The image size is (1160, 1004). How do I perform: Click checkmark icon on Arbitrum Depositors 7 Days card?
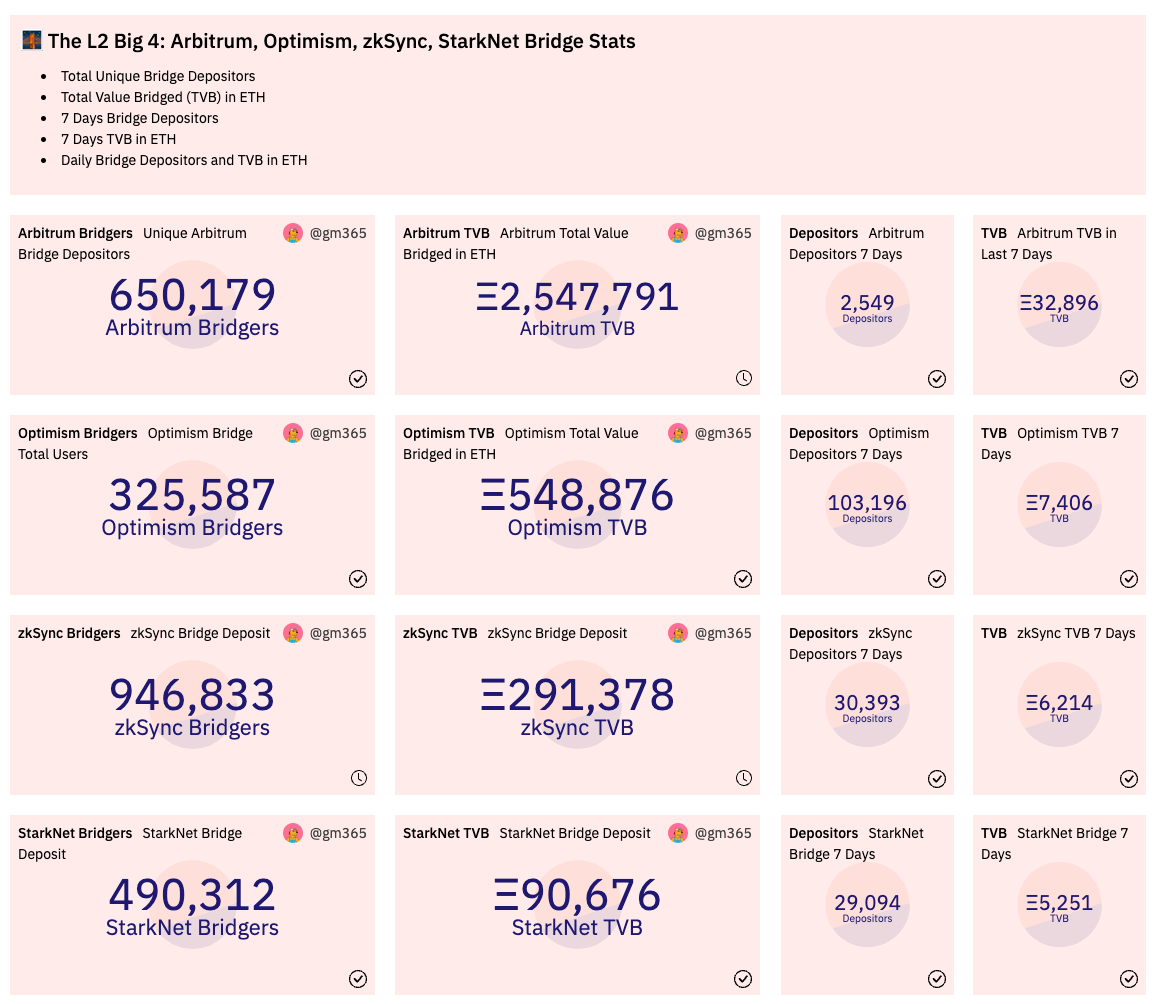pos(937,379)
